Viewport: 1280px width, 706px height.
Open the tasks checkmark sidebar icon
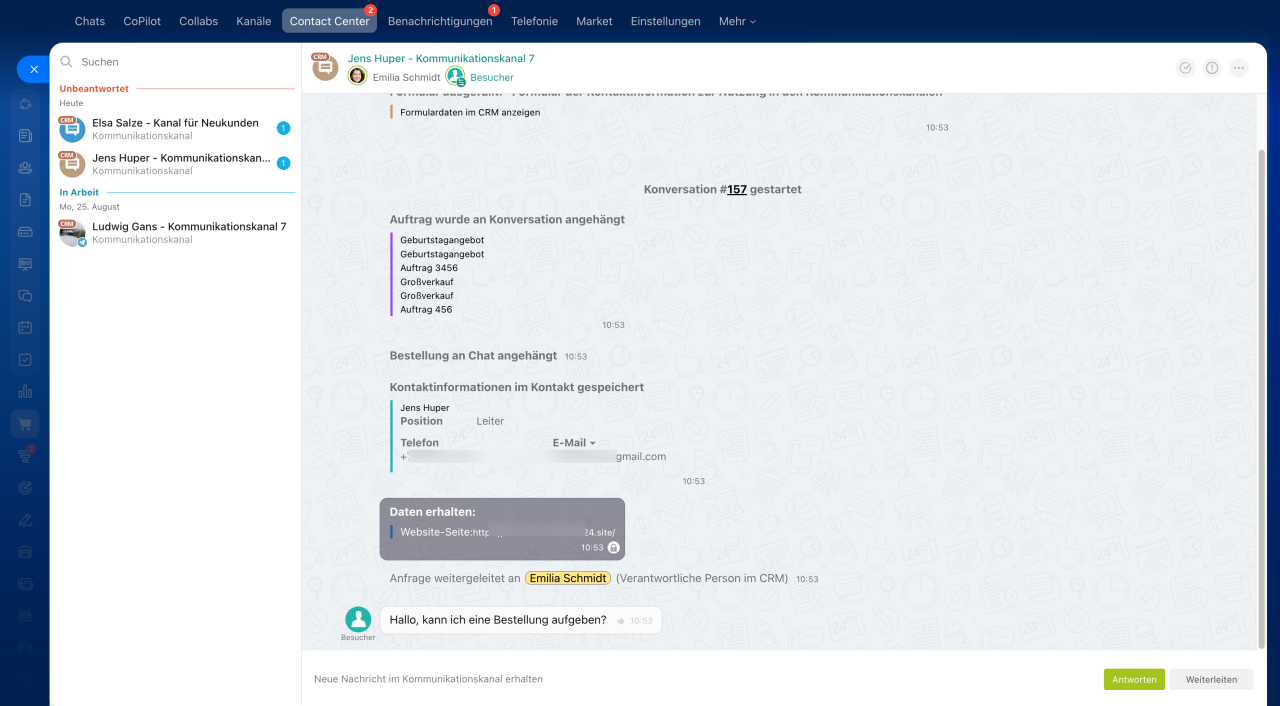[x=25, y=360]
